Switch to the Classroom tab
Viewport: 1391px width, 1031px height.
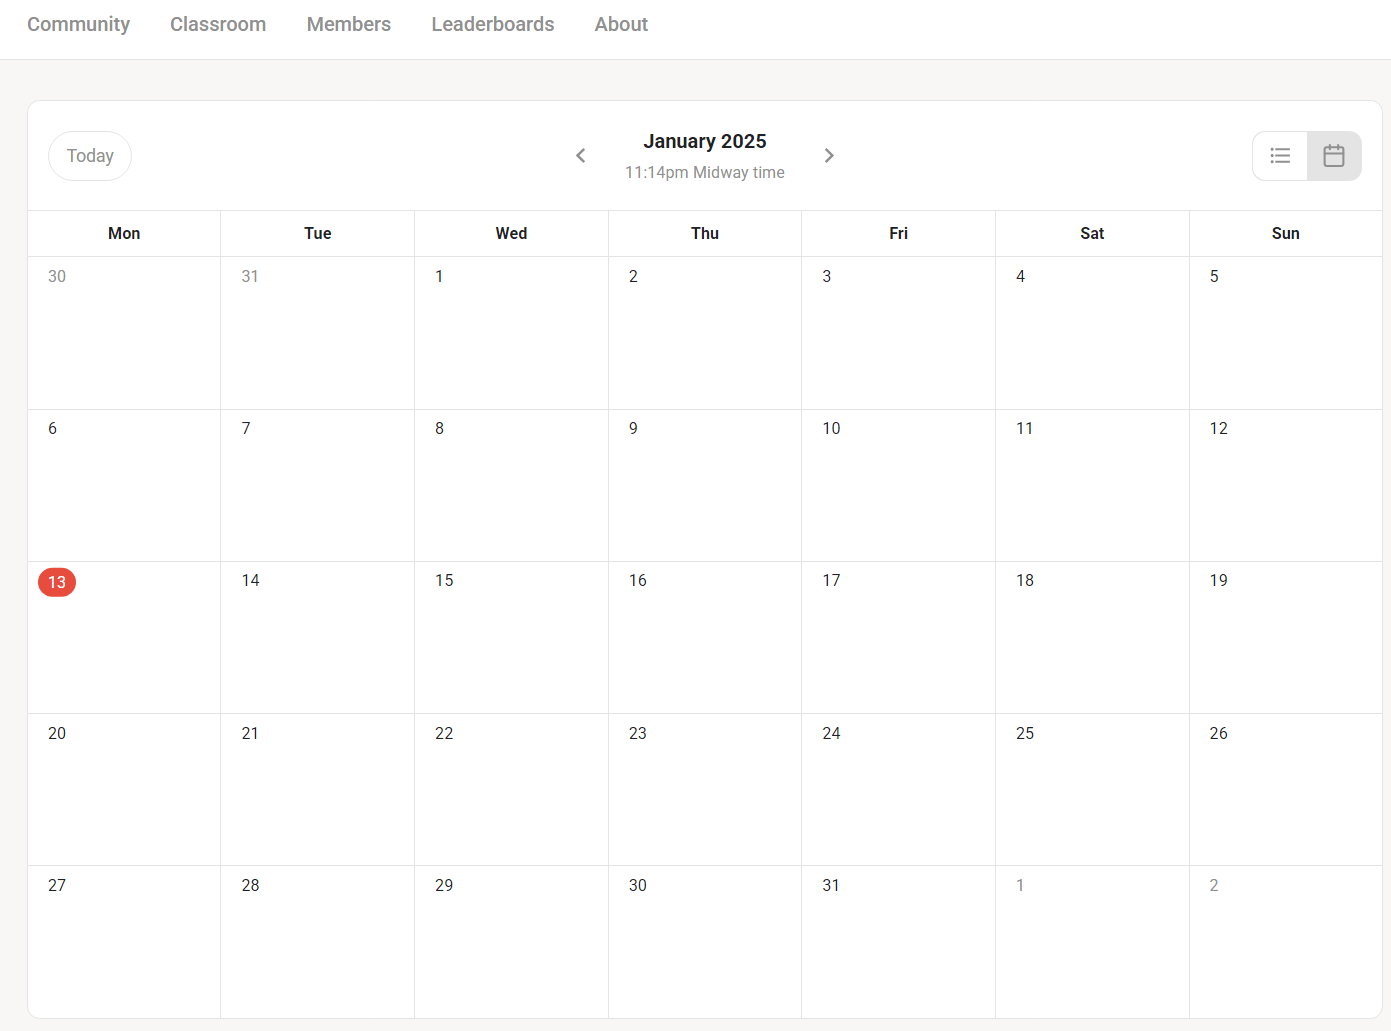coord(218,24)
